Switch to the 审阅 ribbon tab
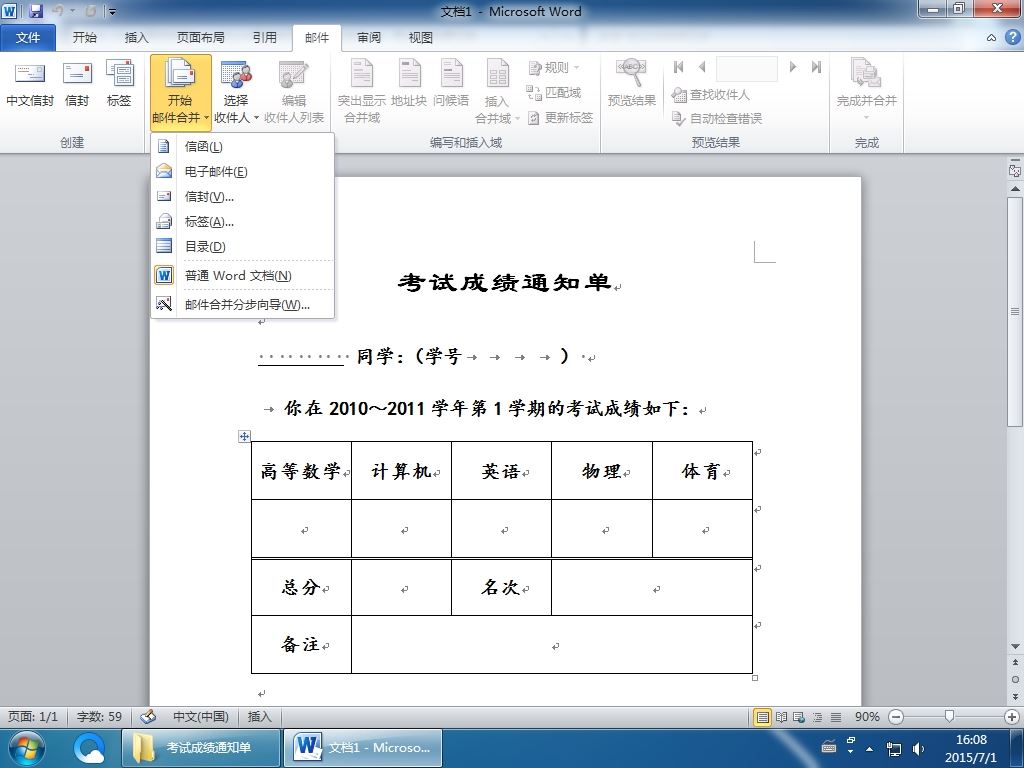Screen dimensions: 1024x768 (369, 37)
